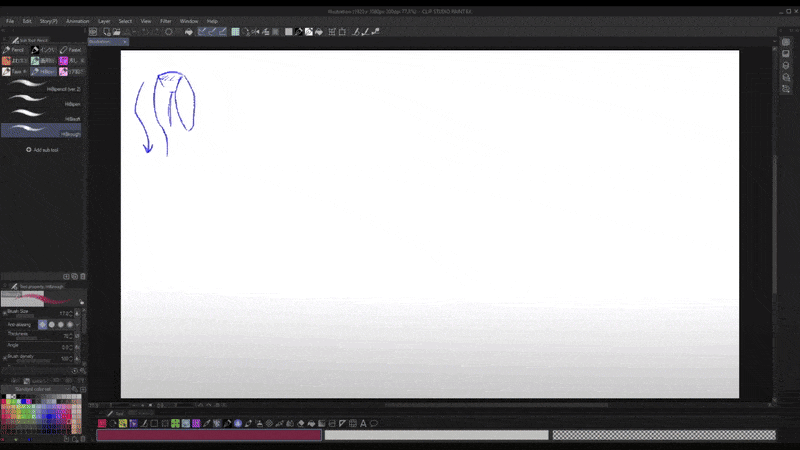Click the duplicate sub tool icon below the brush list
Screen dimensions: 800x450
[x=74, y=277]
